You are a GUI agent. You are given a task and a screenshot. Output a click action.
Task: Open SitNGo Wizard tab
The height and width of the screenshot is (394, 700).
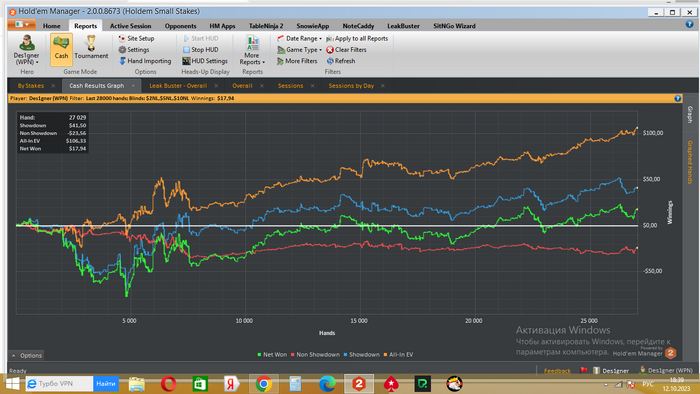(x=454, y=26)
